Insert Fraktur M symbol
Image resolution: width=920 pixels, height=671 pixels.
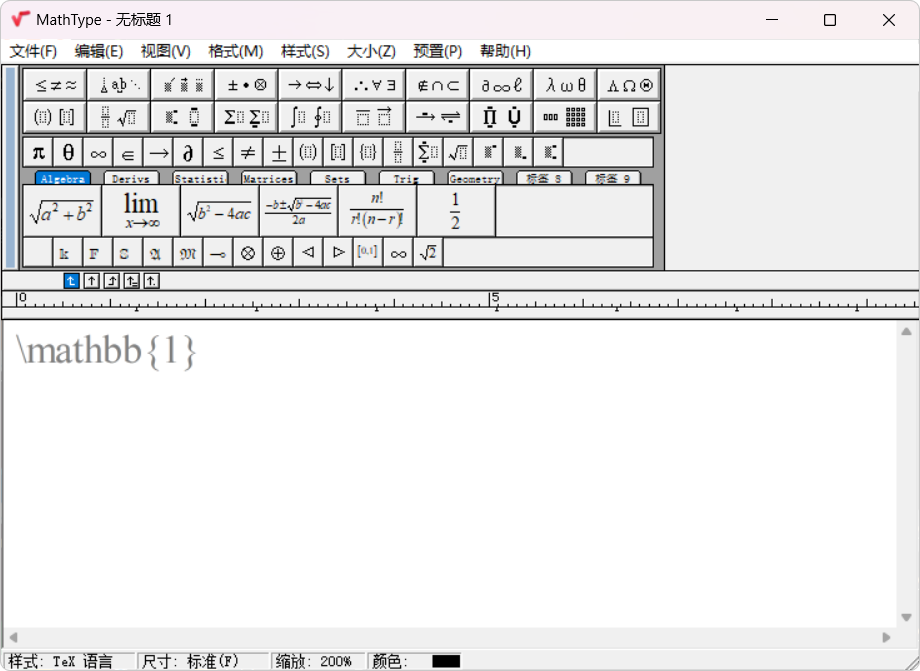pos(188,253)
